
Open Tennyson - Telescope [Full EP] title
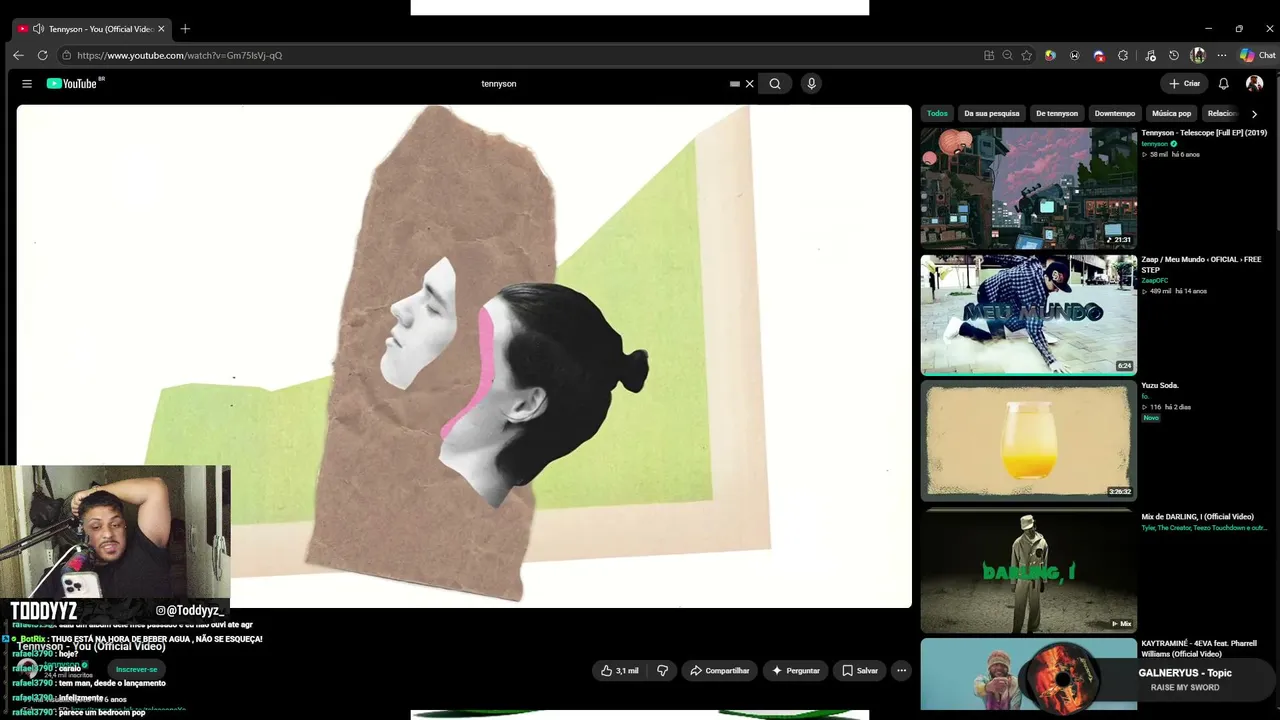pyautogui.click(x=1204, y=133)
